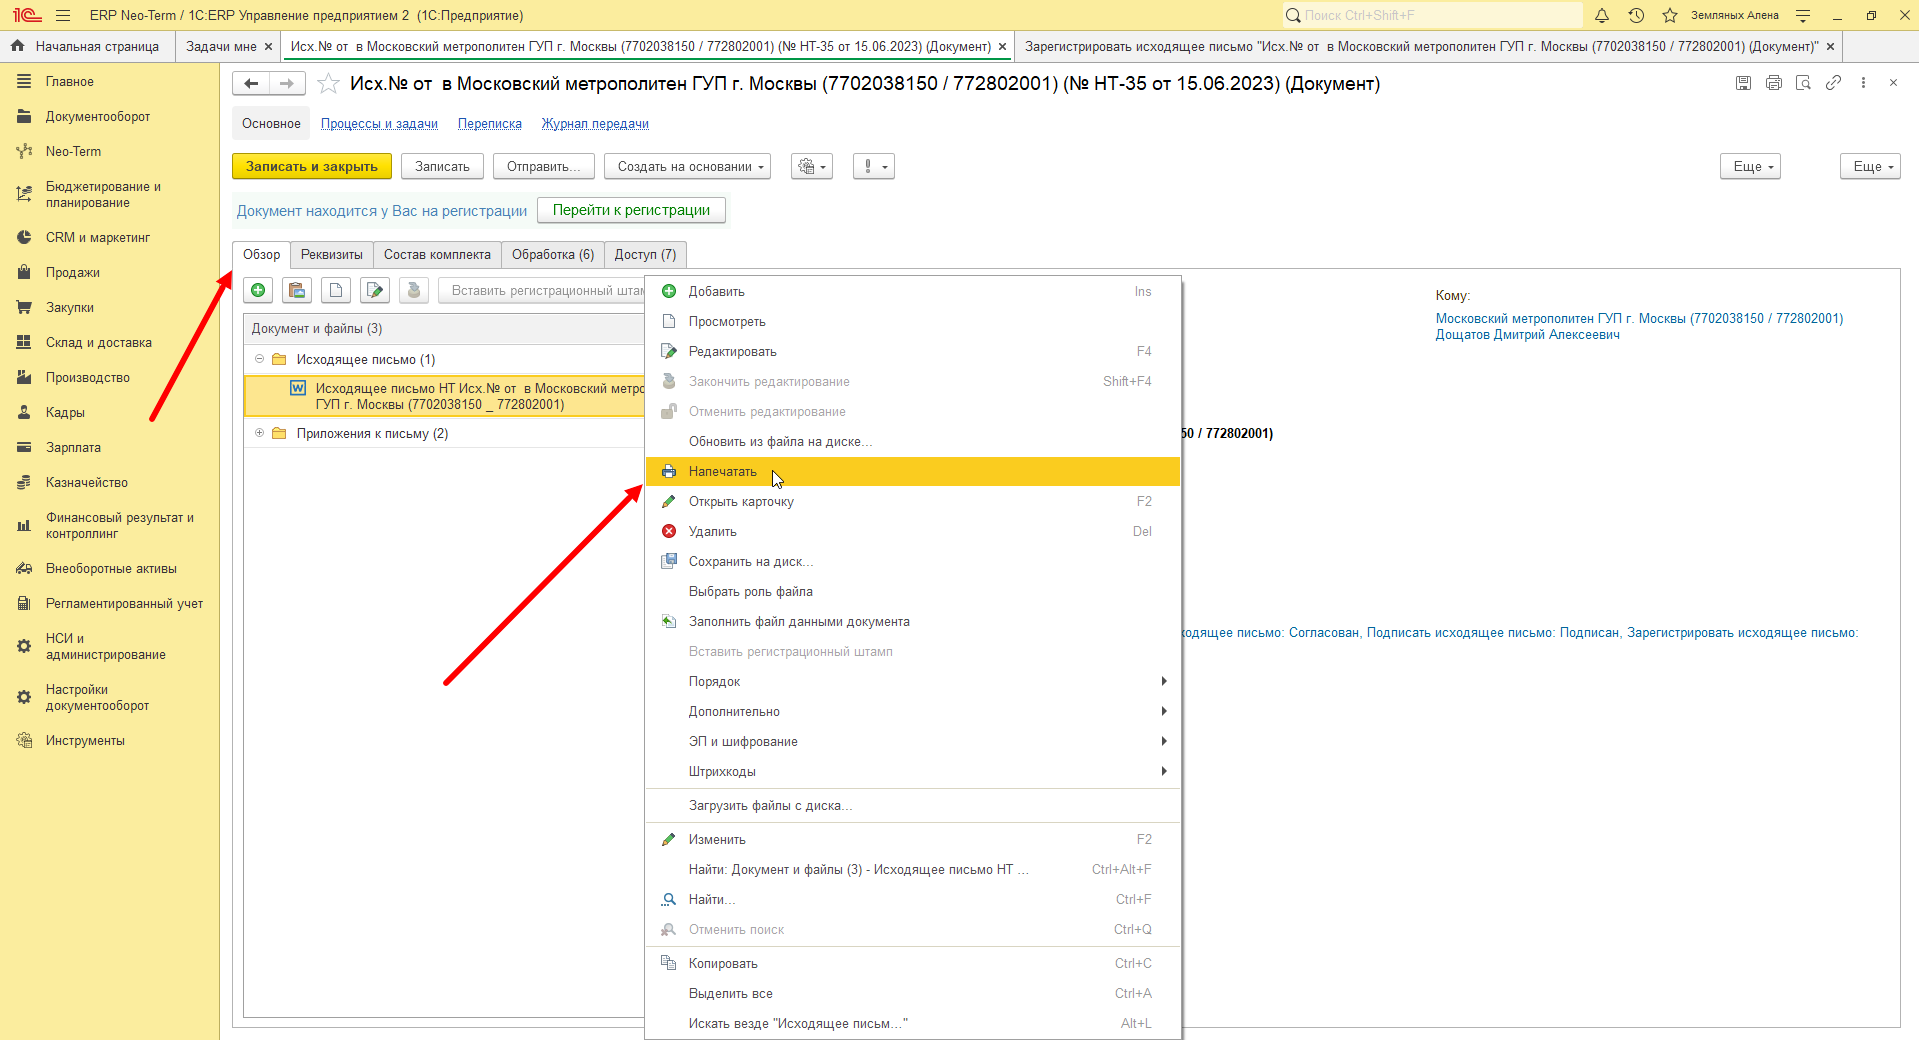Image resolution: width=1919 pixels, height=1040 pixels.
Task: Go forward with the right arrow button
Action: pos(287,84)
